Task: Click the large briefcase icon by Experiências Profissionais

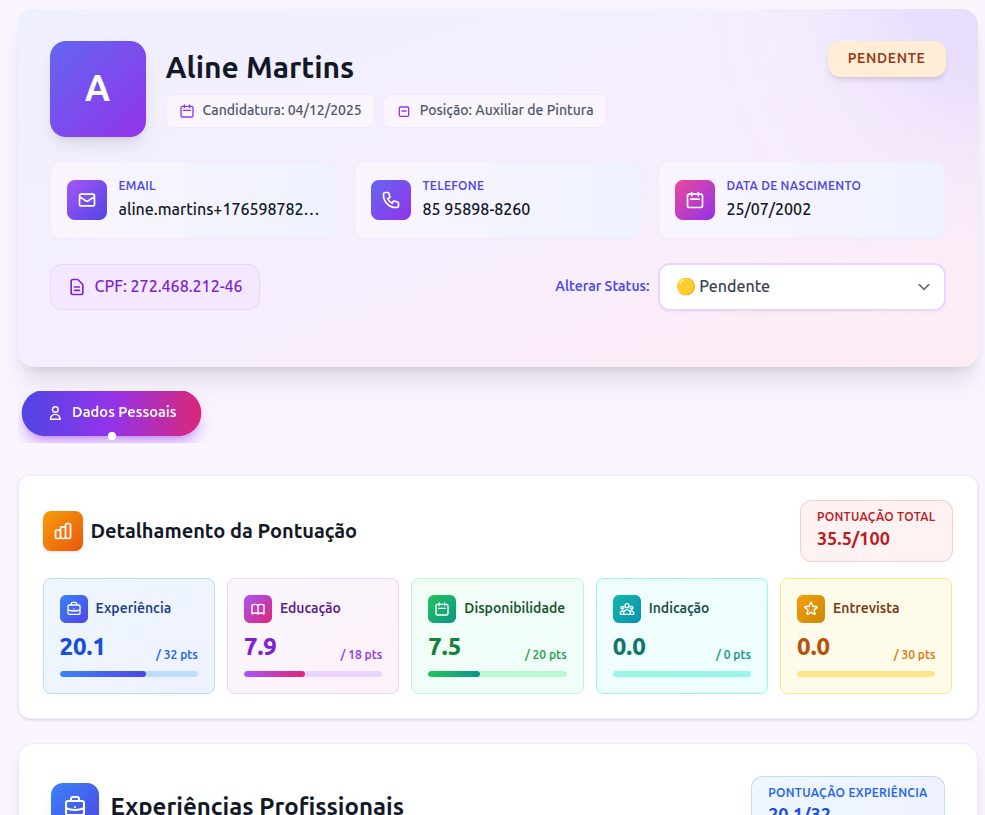Action: click(75, 802)
